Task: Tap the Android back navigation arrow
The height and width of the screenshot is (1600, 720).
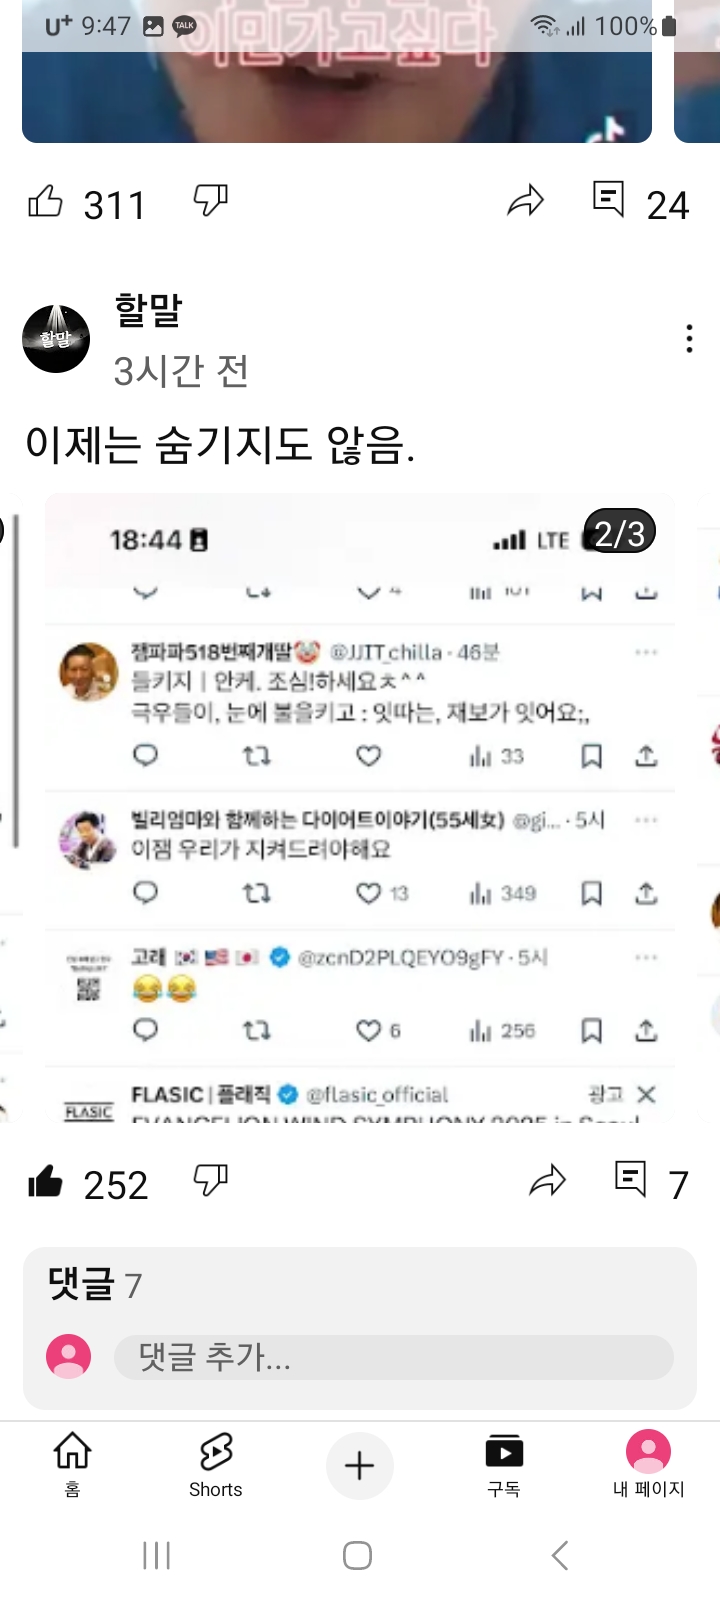Action: coord(560,1555)
